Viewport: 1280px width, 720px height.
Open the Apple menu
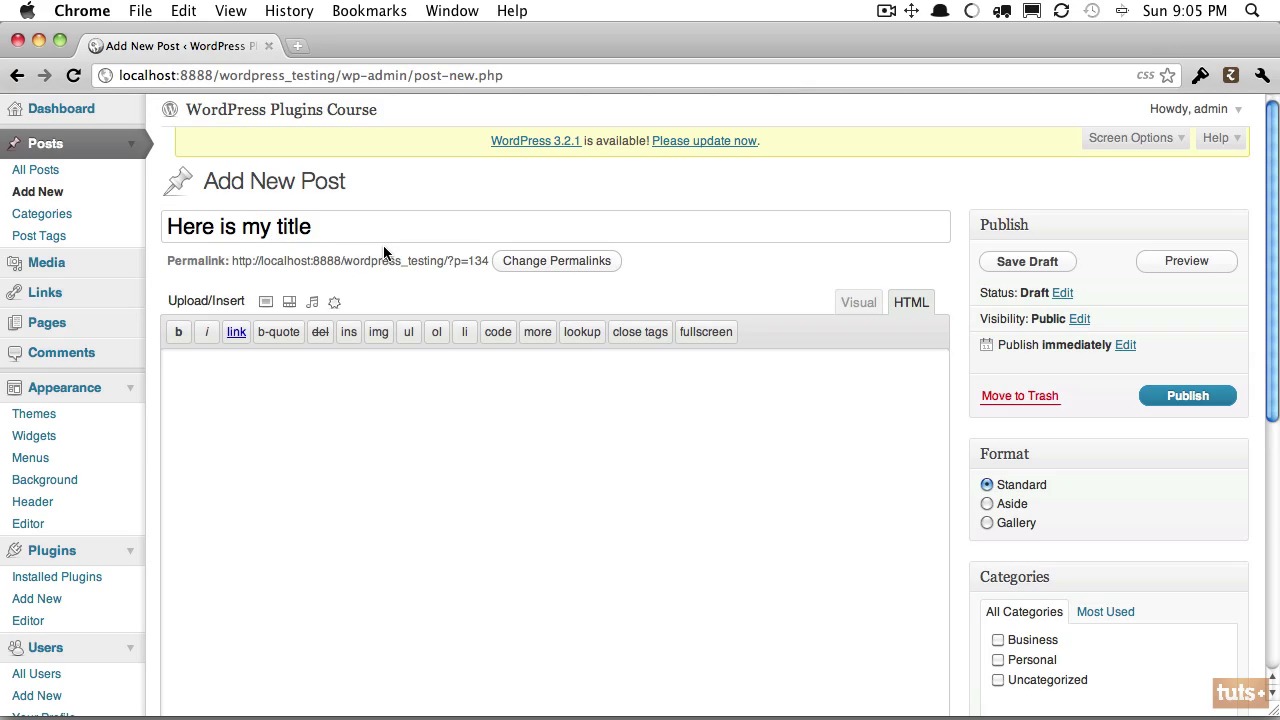point(27,11)
